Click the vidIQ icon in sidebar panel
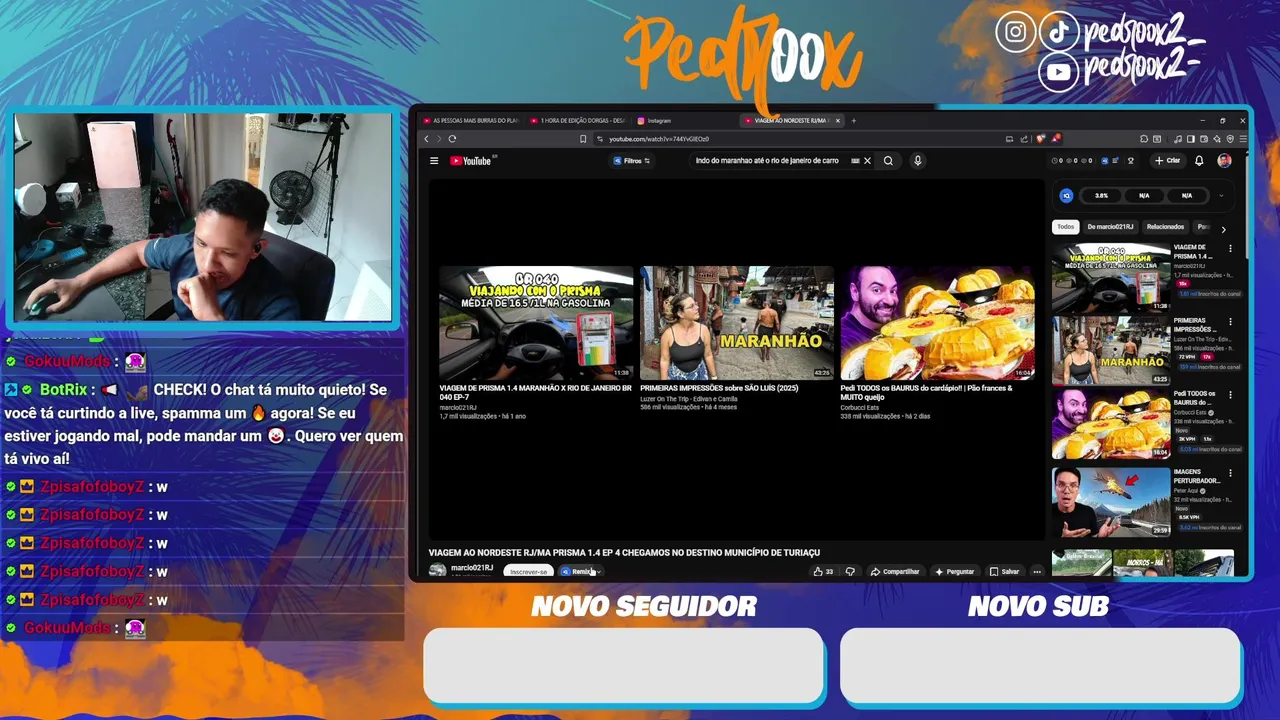Viewport: 1280px width, 720px height. pyautogui.click(x=1067, y=196)
